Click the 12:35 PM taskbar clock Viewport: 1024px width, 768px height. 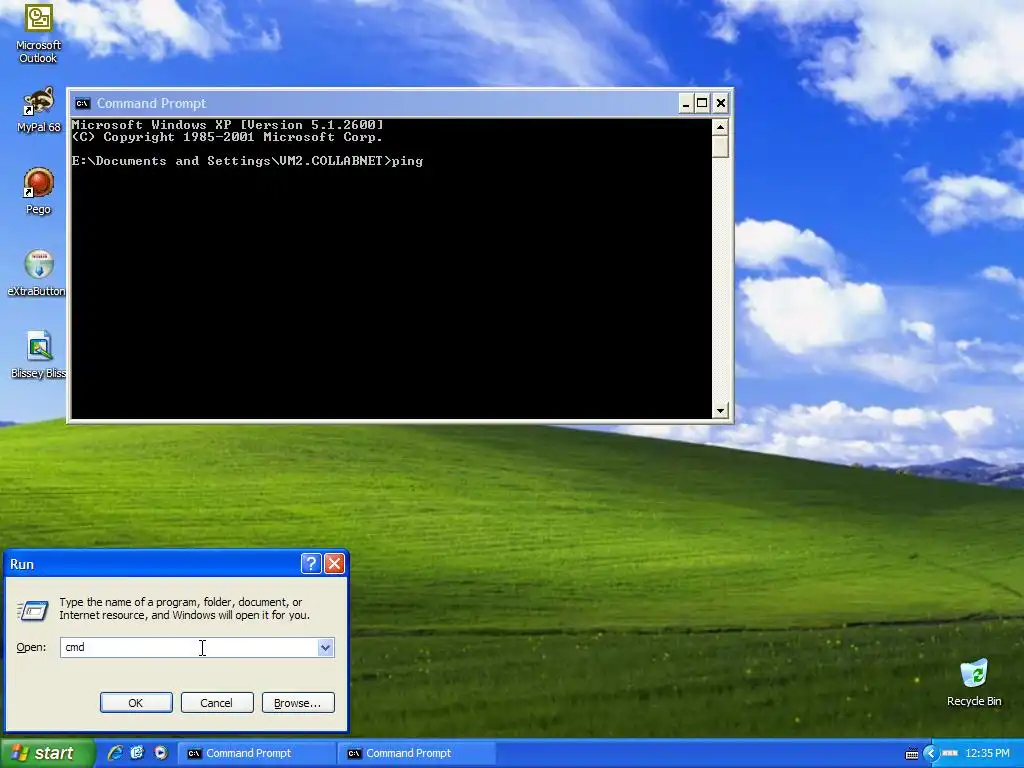click(987, 753)
